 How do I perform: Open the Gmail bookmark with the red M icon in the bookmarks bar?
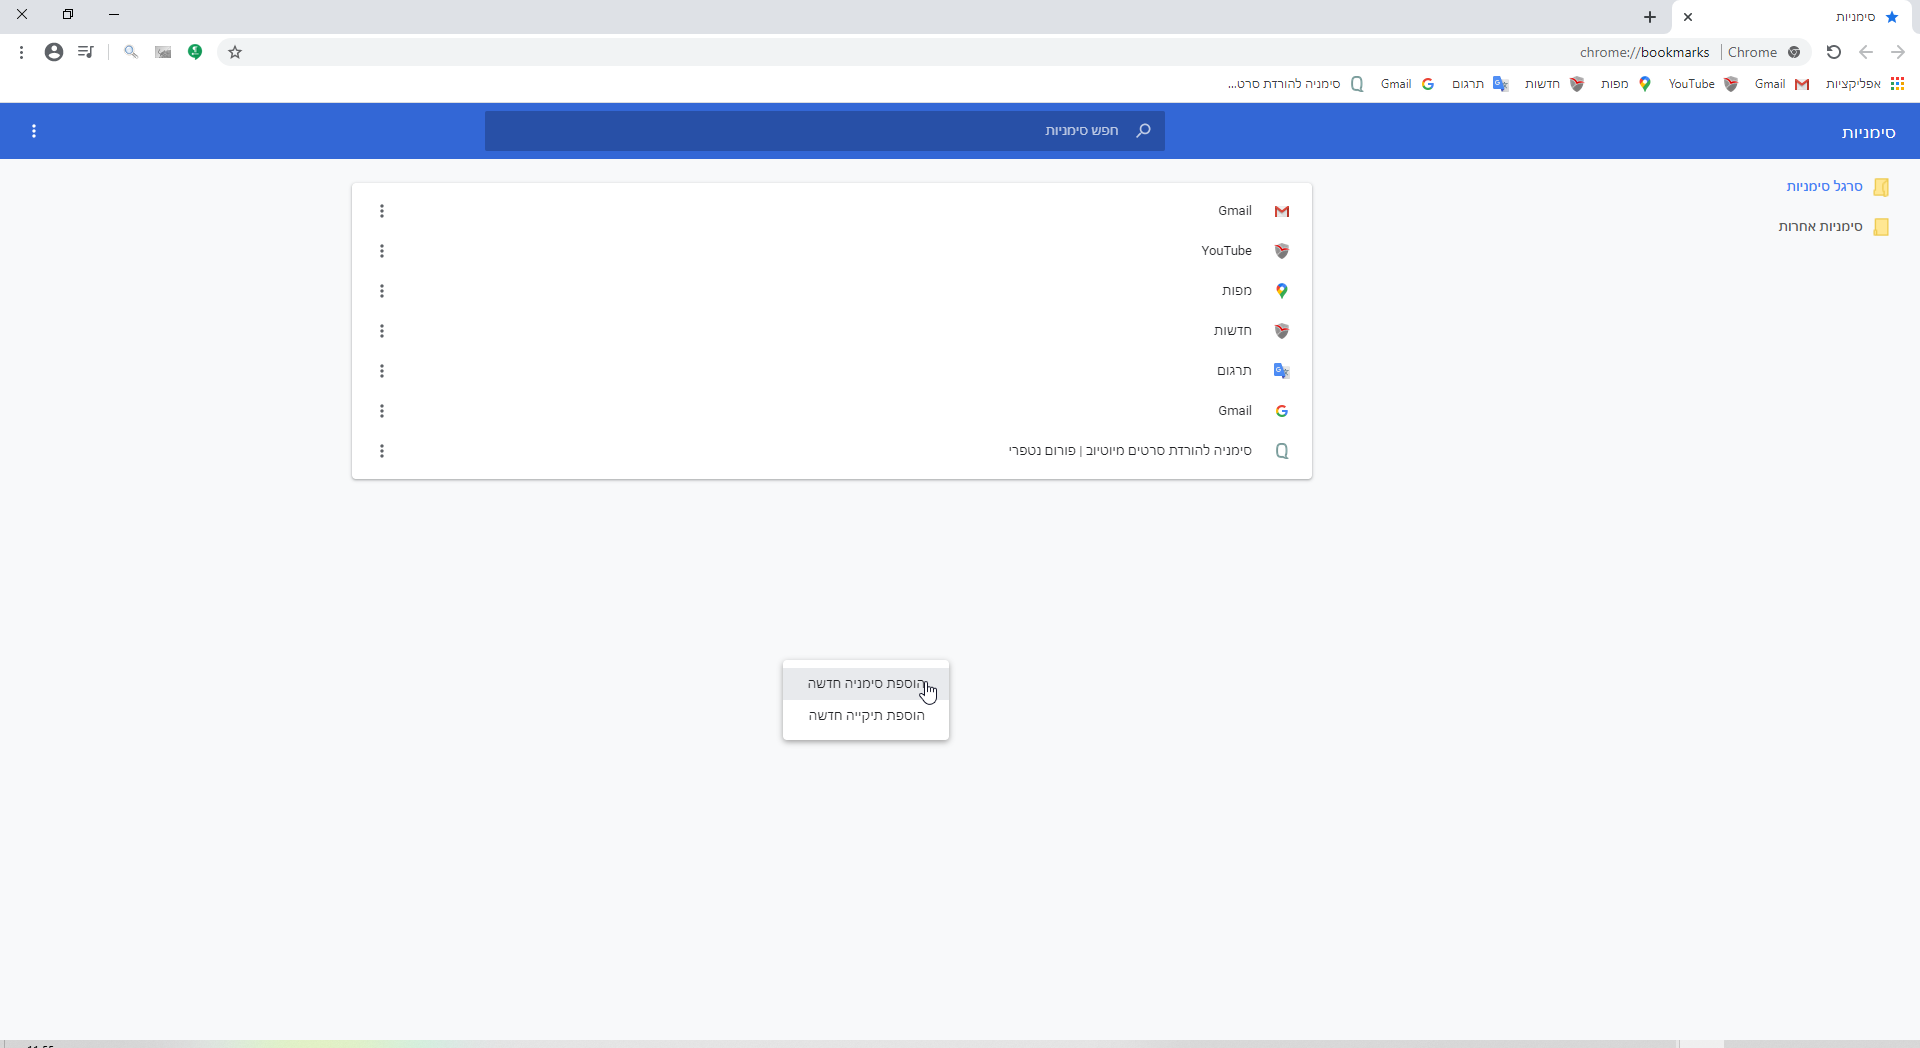(x=1782, y=84)
